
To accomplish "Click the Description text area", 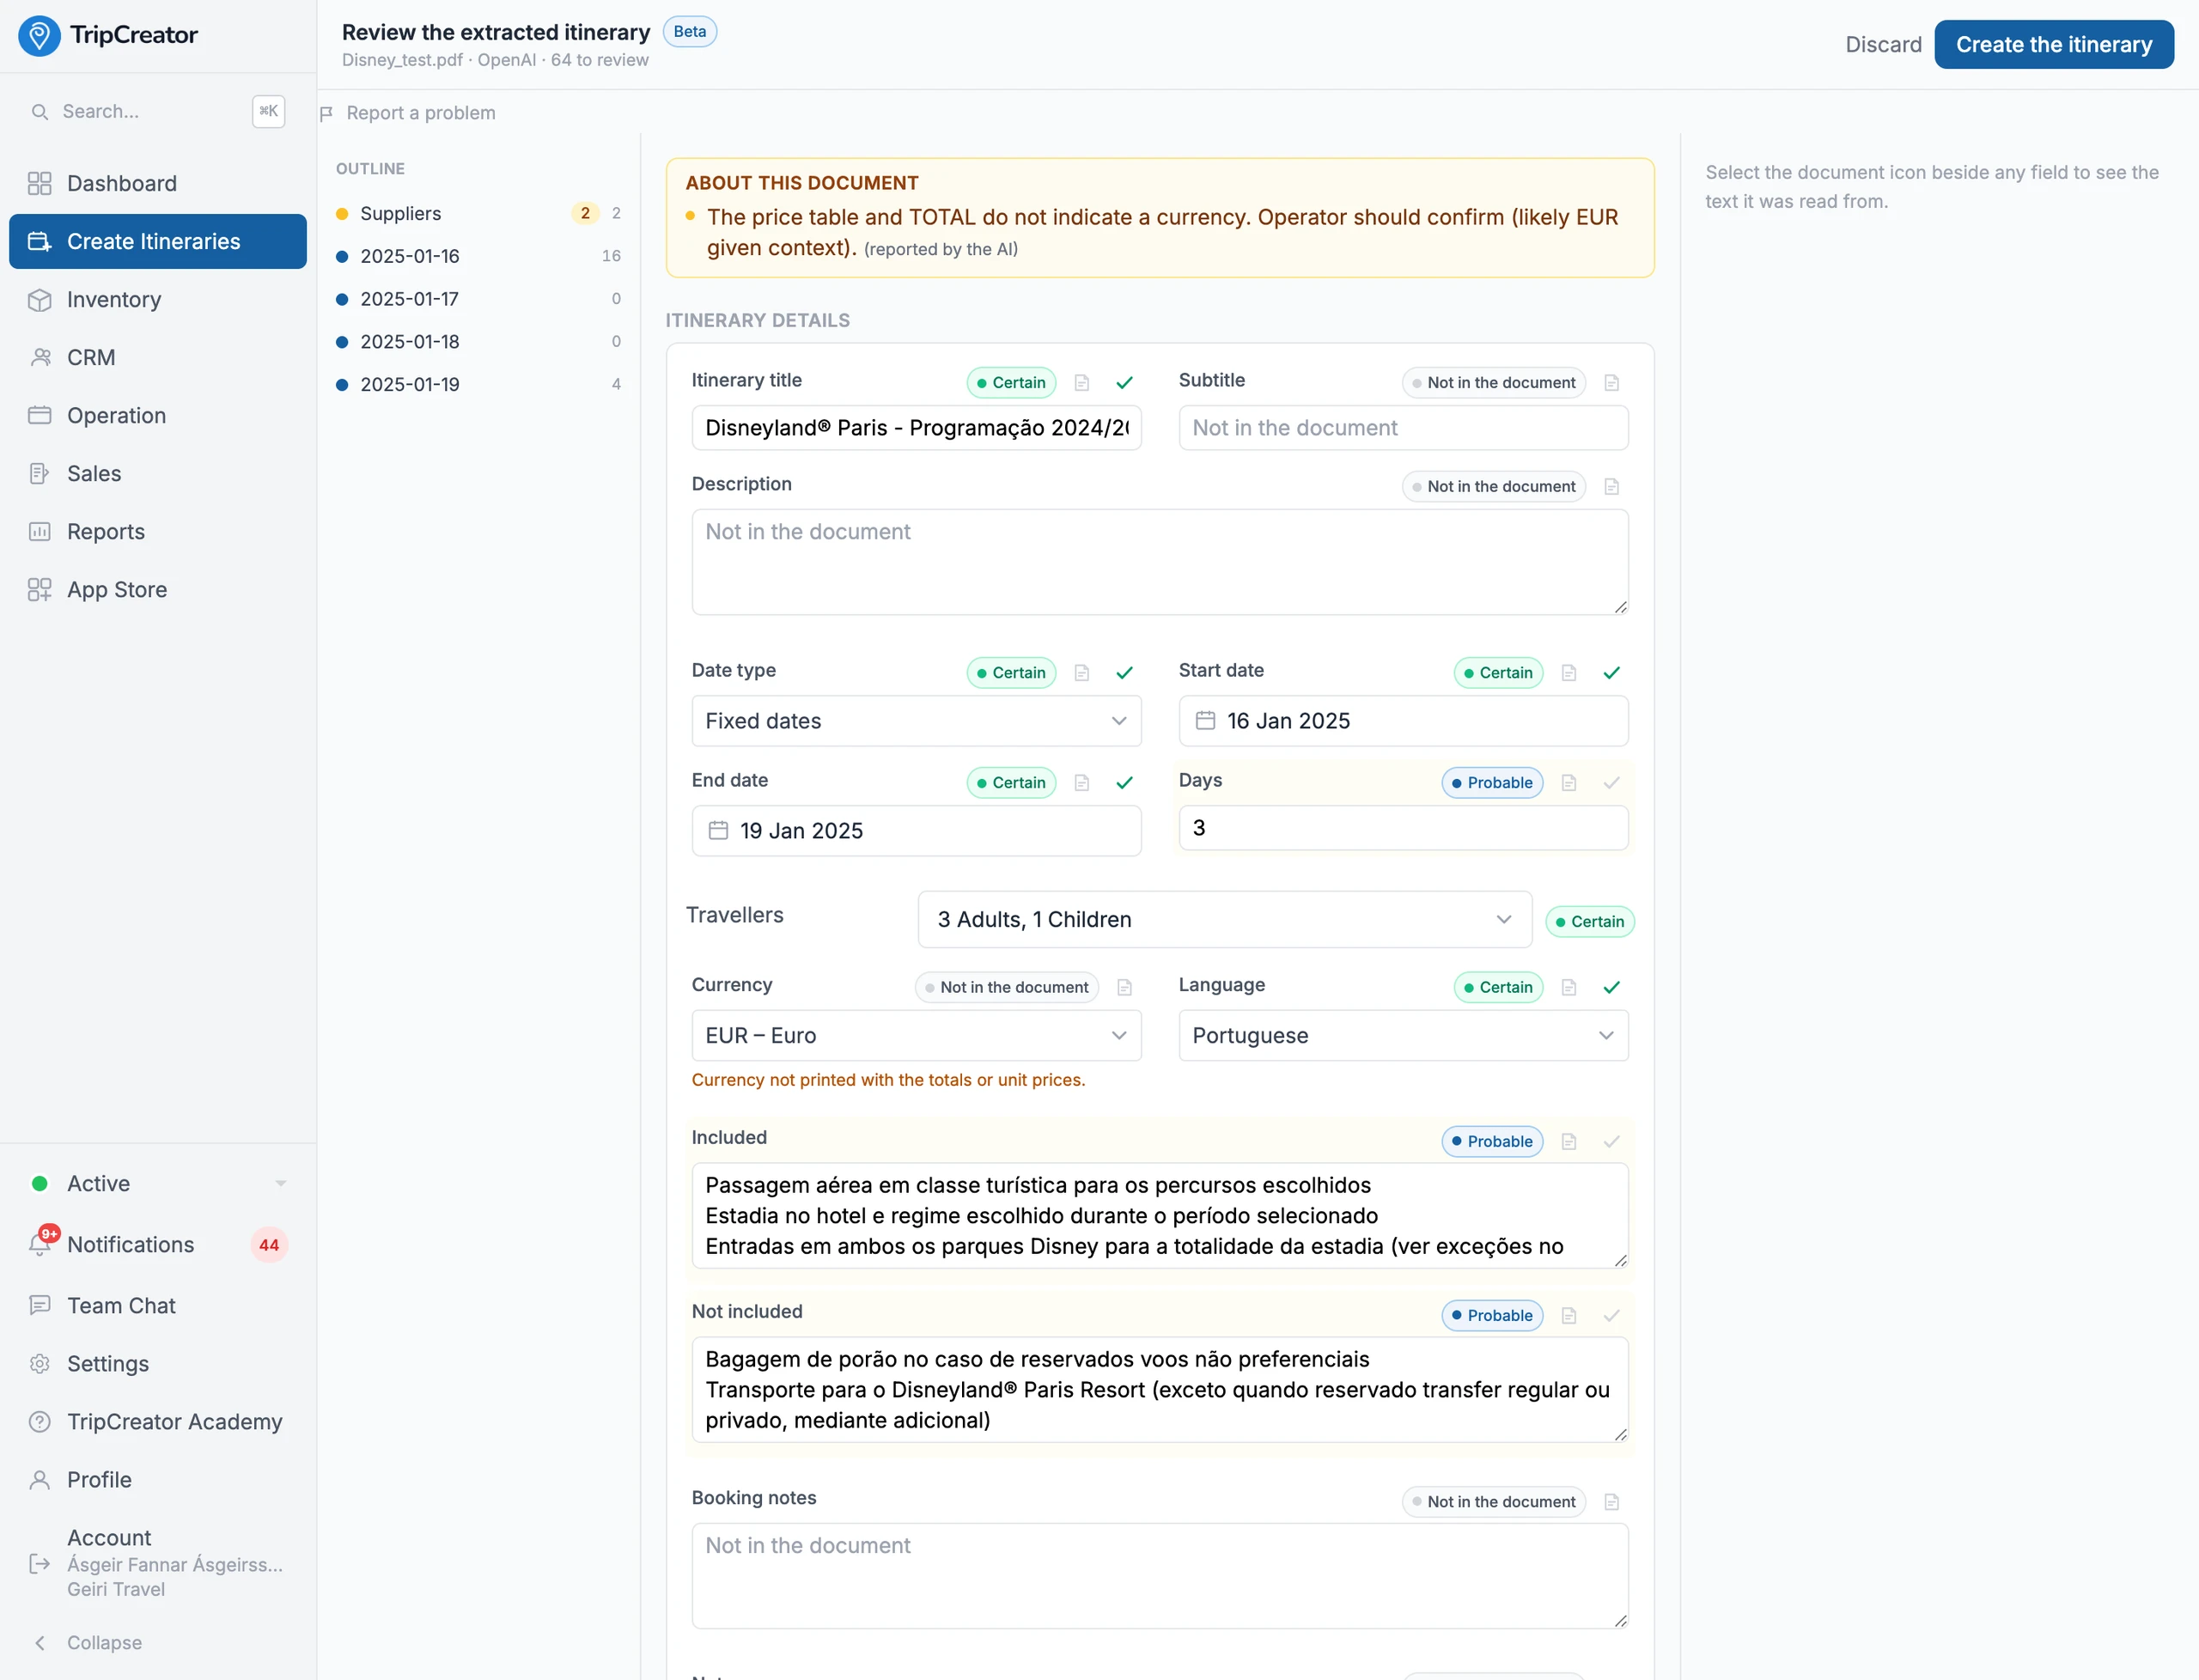I will 1159,562.
